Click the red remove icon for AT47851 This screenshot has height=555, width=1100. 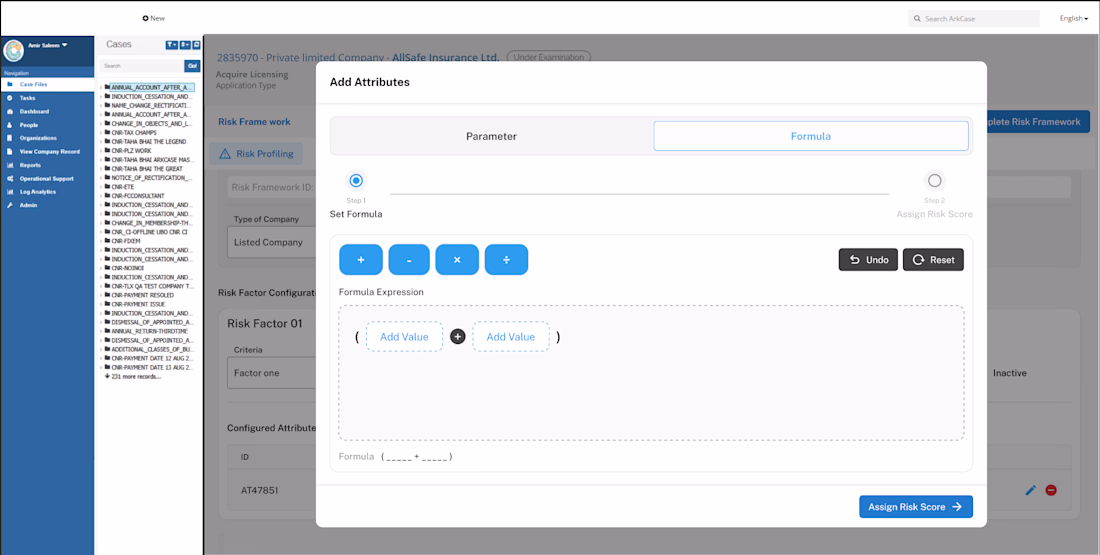pos(1051,490)
